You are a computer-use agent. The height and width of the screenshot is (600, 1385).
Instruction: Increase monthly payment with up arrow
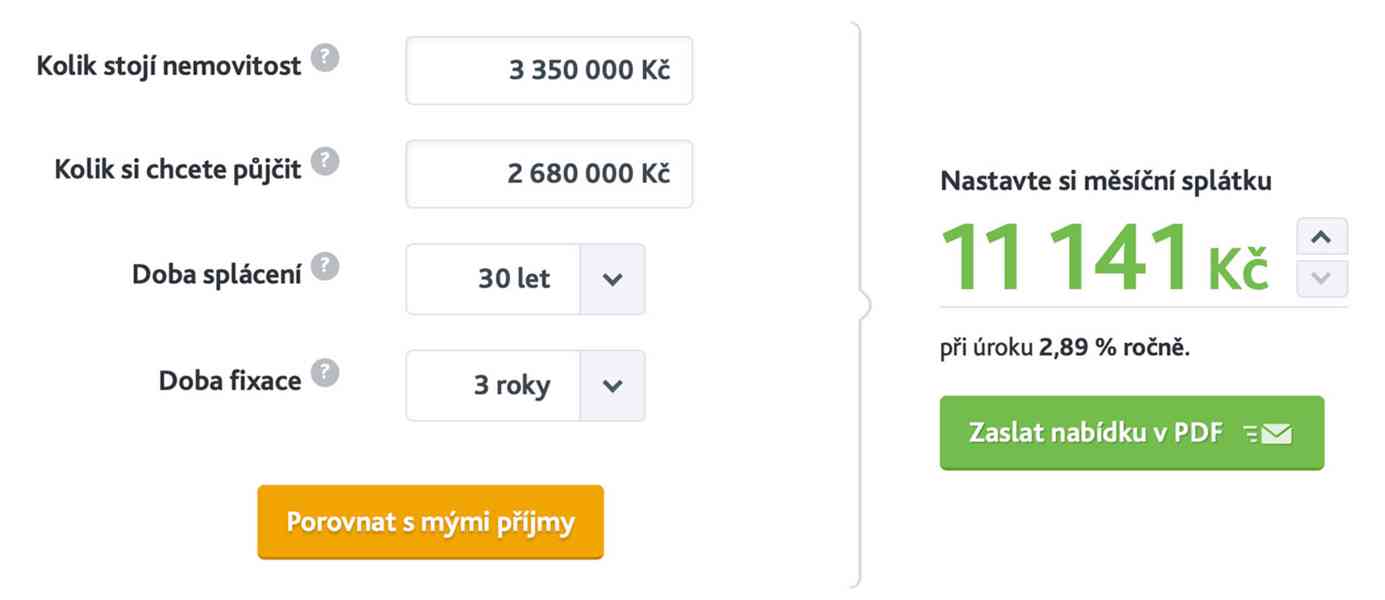coord(1321,236)
